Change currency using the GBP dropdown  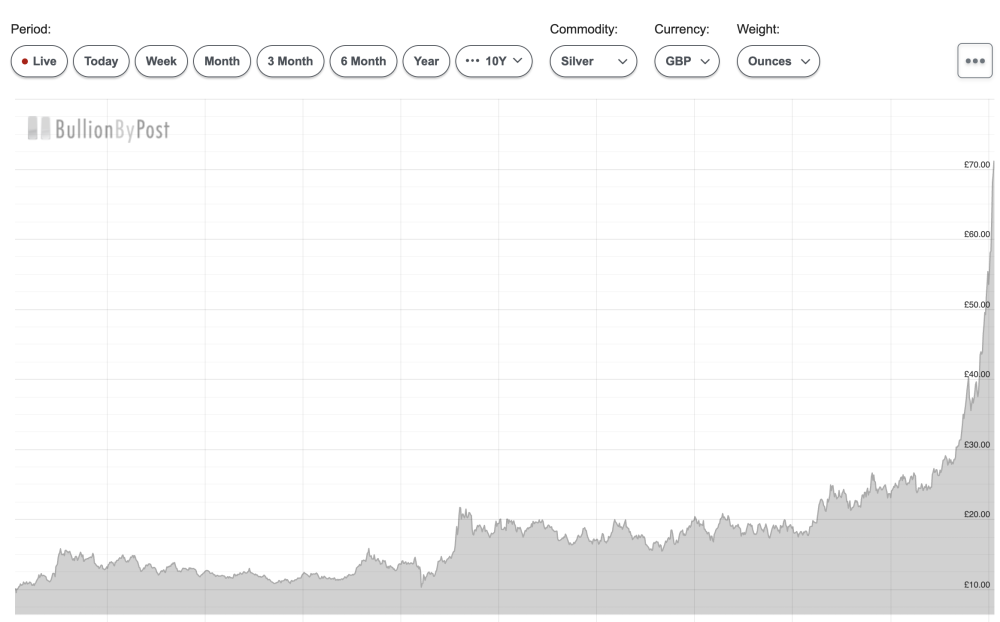click(x=687, y=61)
